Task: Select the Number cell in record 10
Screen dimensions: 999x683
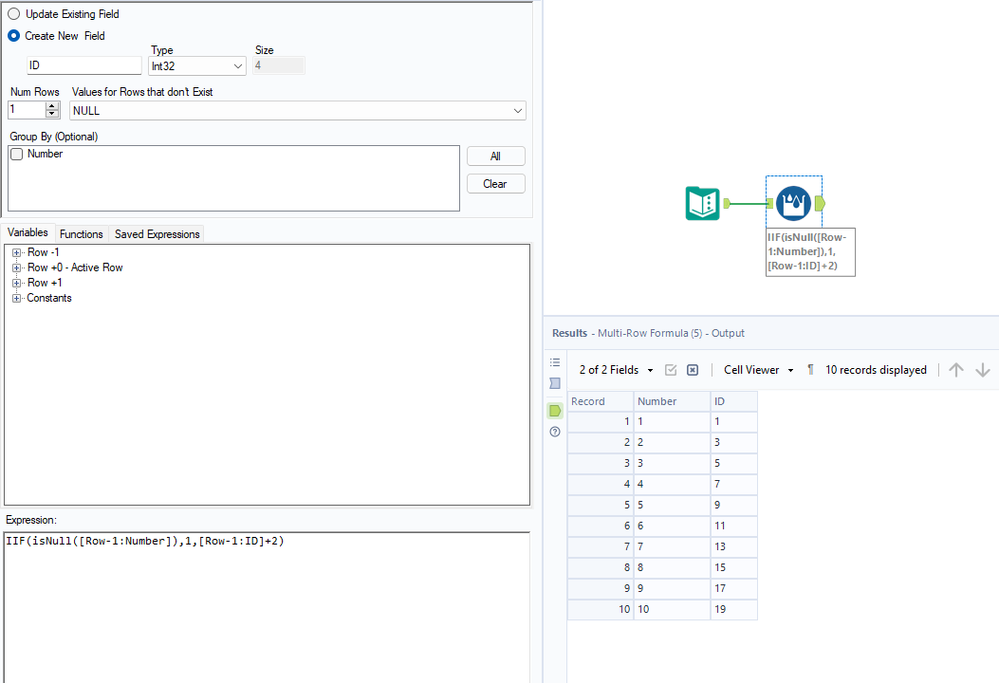Action: [x=672, y=610]
